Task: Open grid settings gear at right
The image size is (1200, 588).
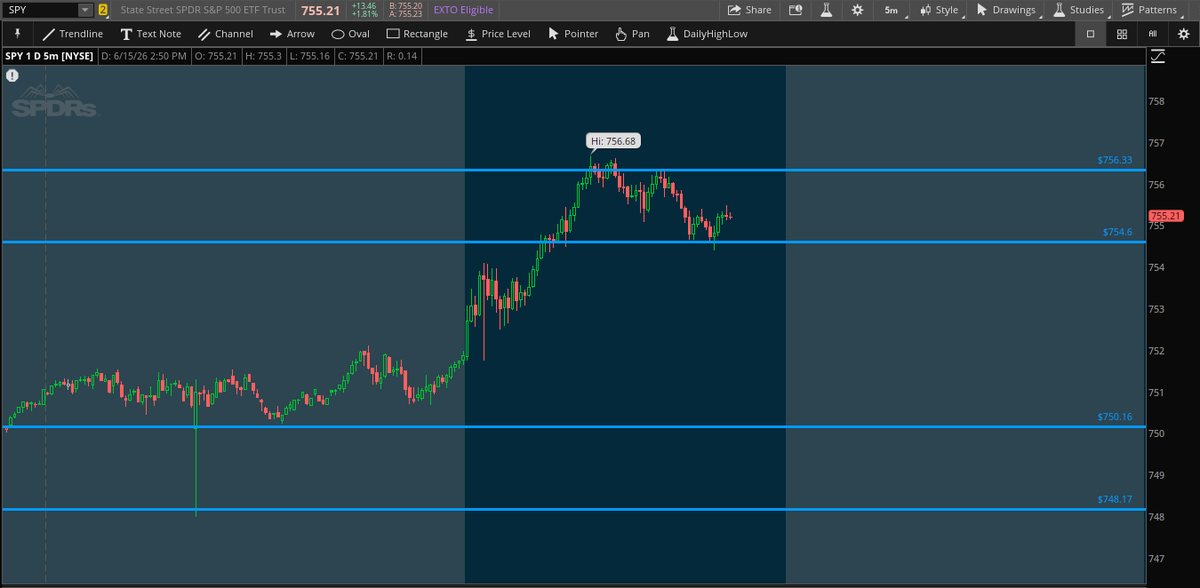Action: 1184,34
